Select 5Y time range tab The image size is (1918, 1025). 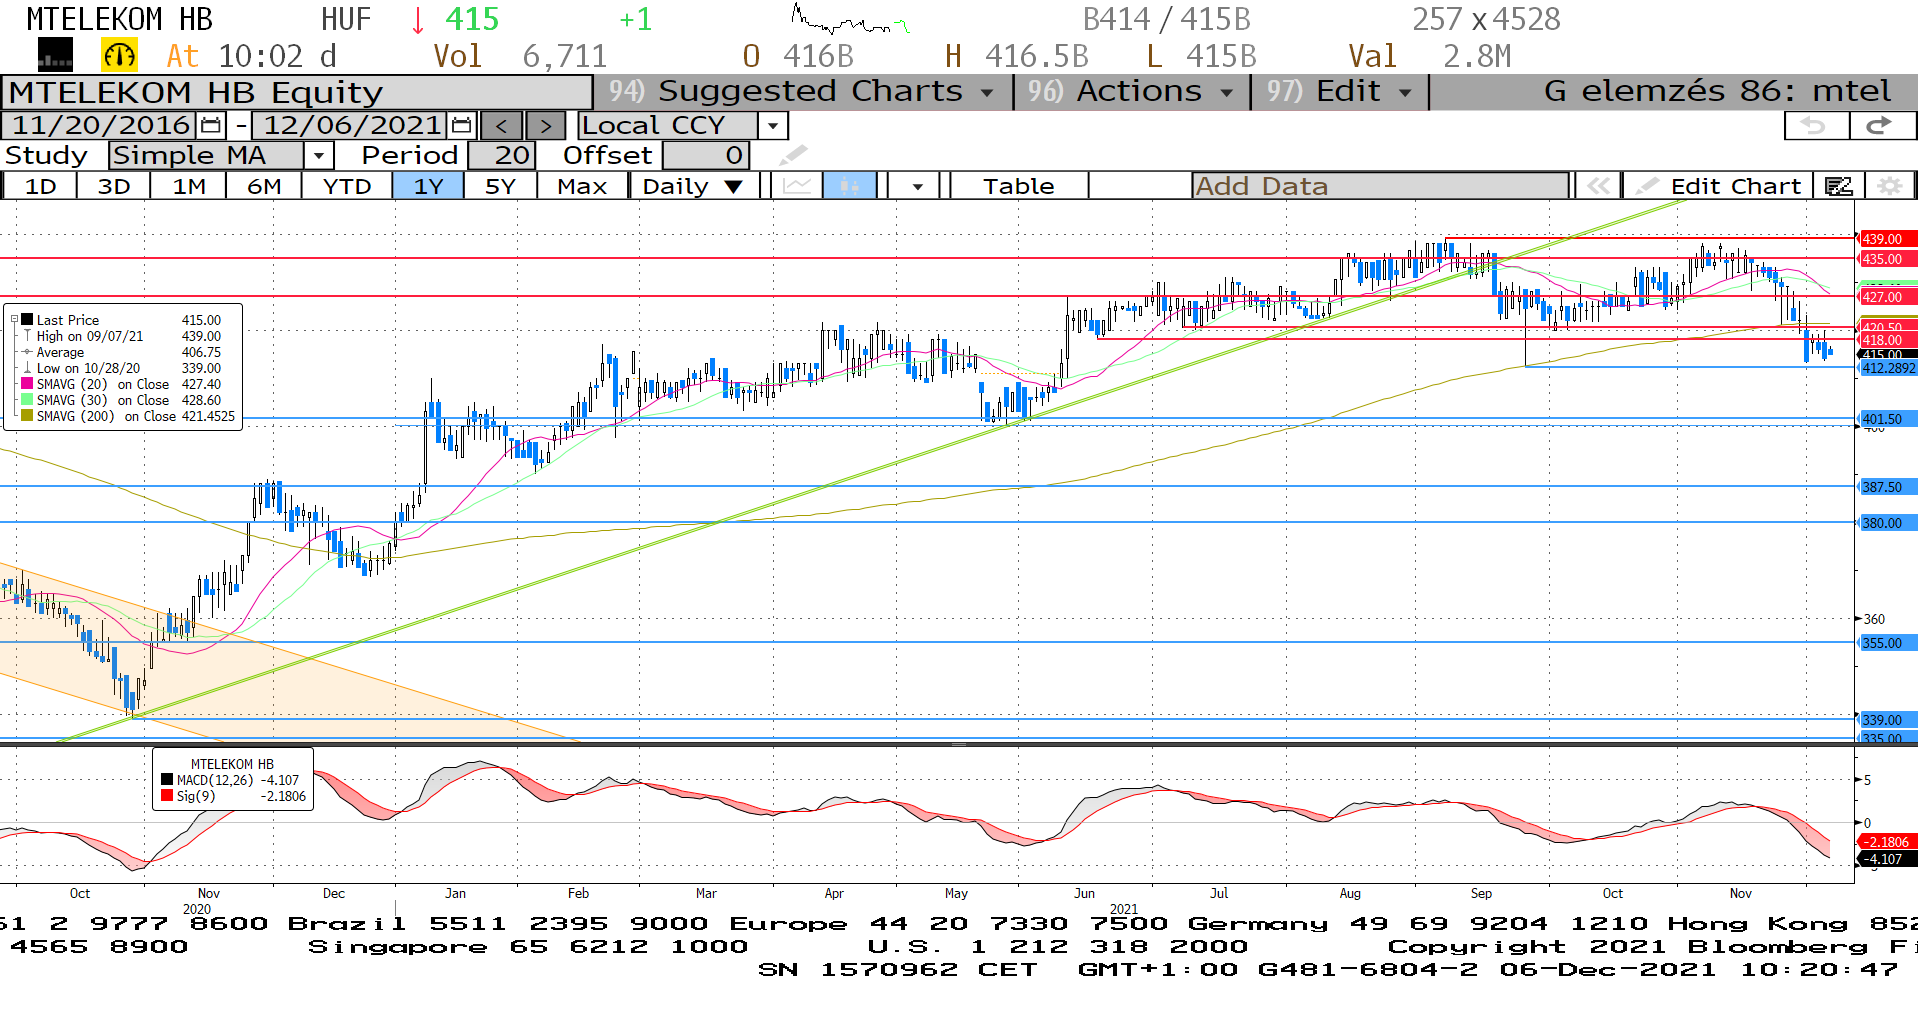(500, 186)
